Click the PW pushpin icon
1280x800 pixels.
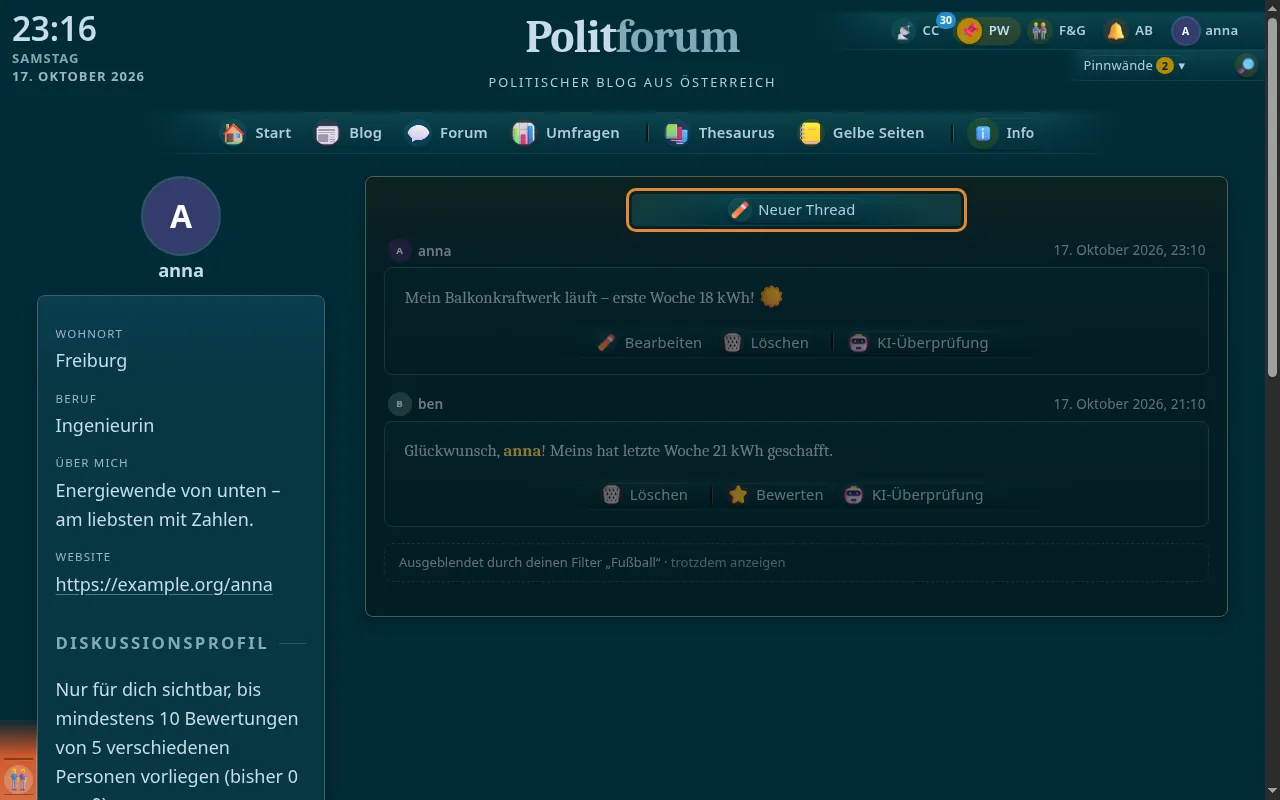pyautogui.click(x=969, y=31)
